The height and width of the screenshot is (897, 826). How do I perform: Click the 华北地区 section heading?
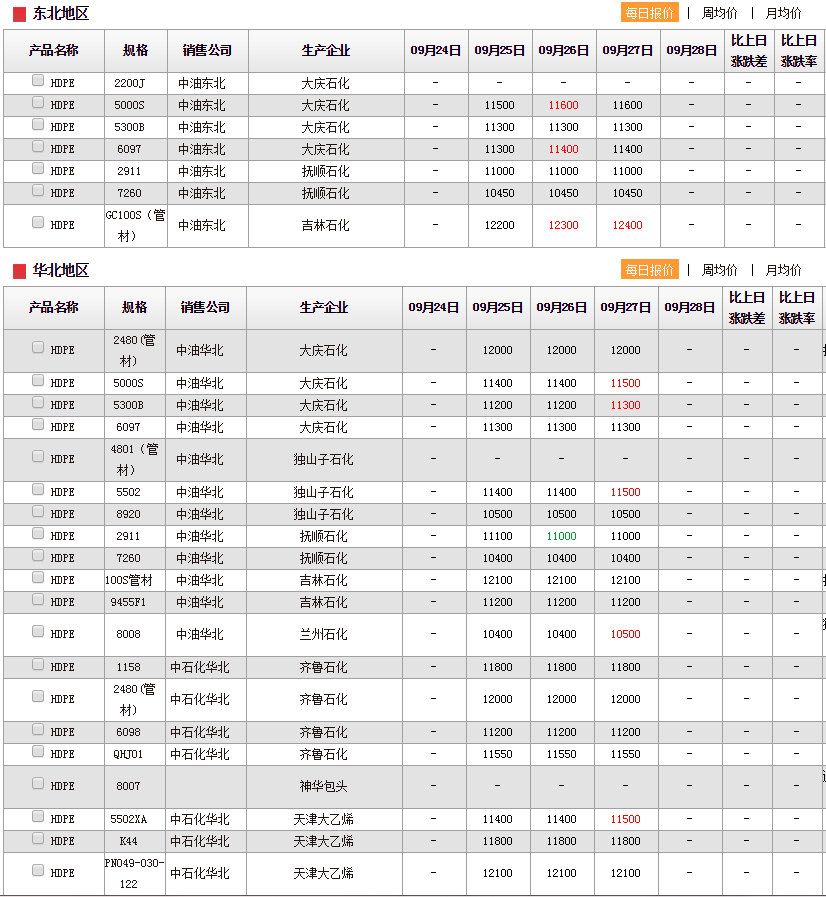[61, 271]
